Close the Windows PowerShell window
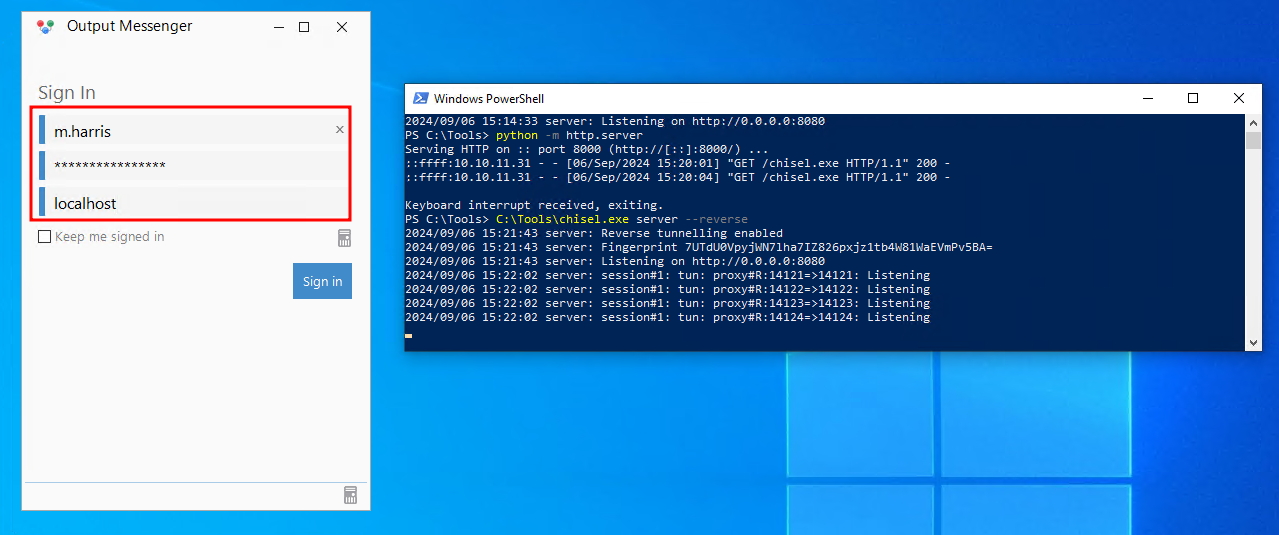This screenshot has height=535, width=1279. click(x=1239, y=98)
